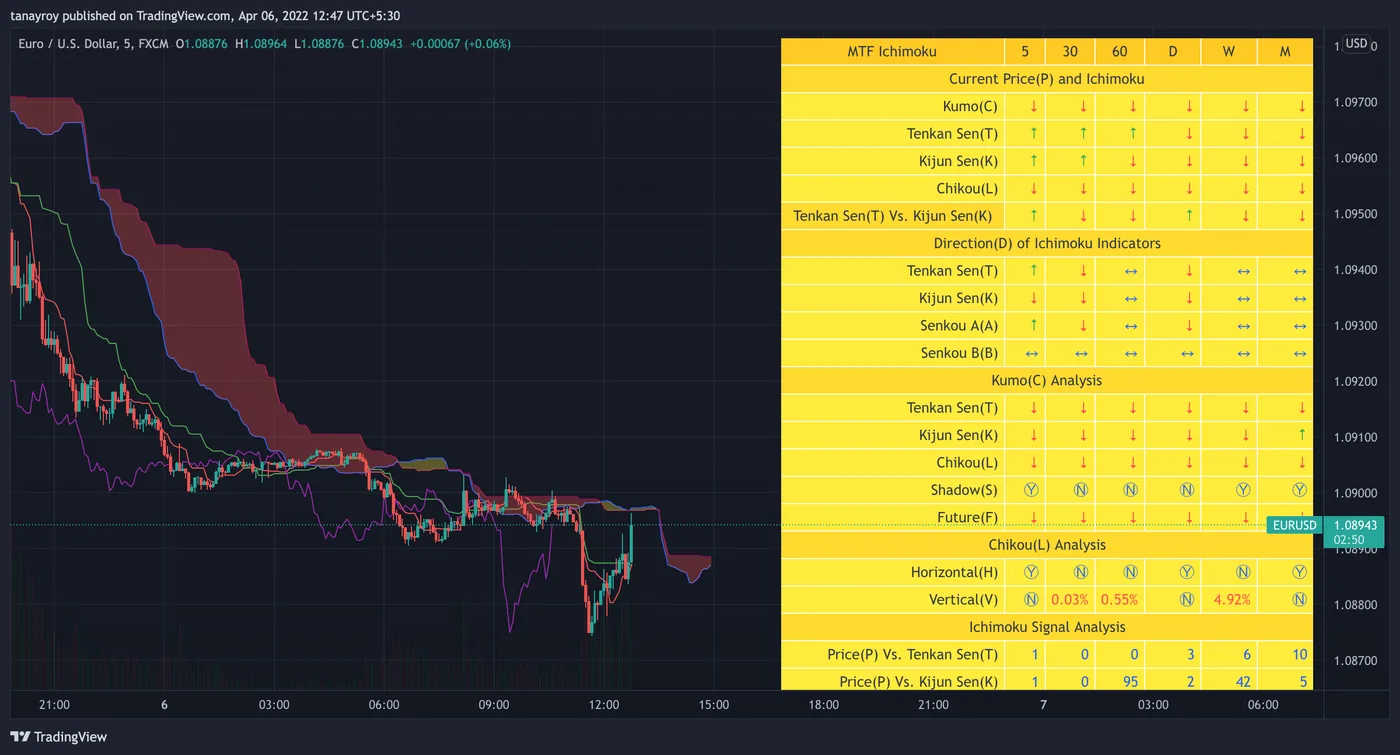
Task: Click the EURUSD price axis label
Action: pos(1294,525)
